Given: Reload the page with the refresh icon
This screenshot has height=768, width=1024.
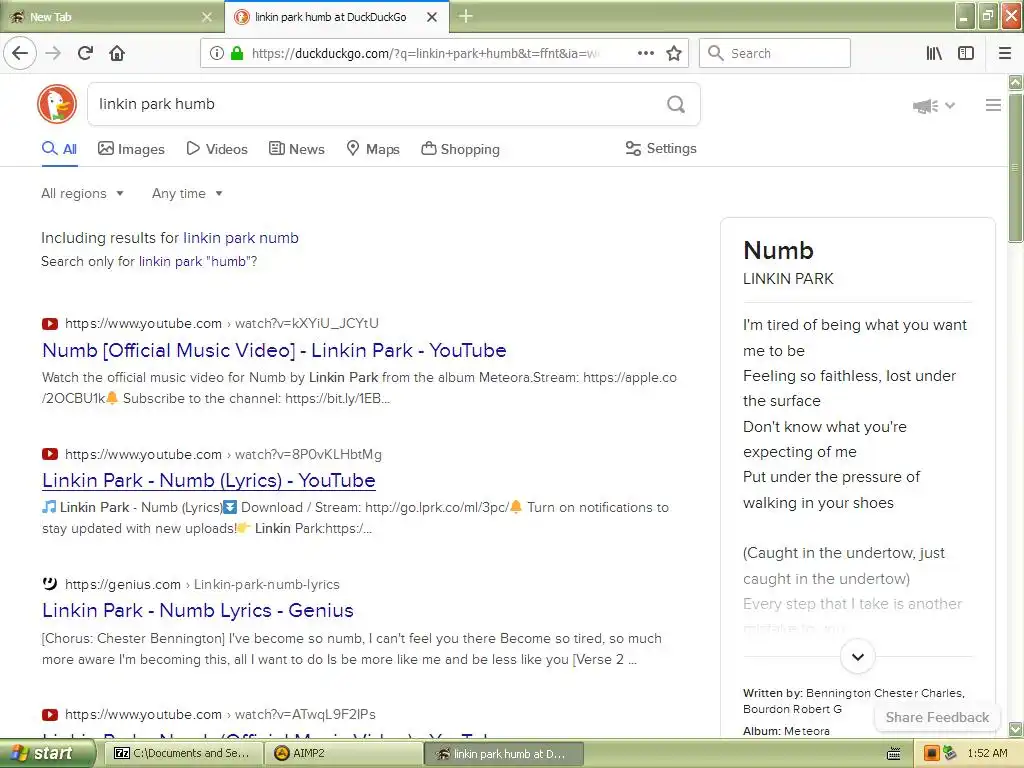Looking at the screenshot, I should coord(86,53).
